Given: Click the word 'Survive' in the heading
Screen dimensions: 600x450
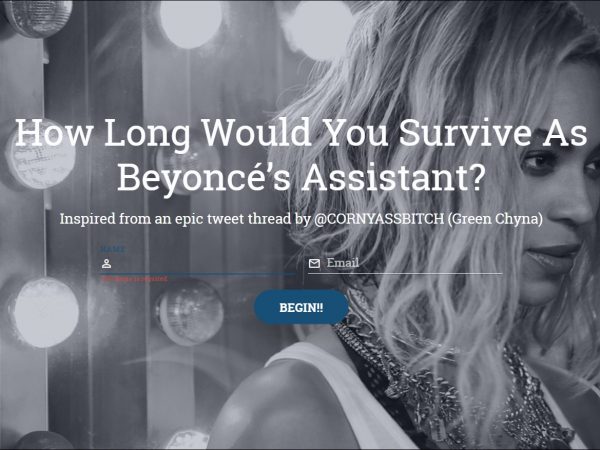Looking at the screenshot, I should [x=466, y=132].
